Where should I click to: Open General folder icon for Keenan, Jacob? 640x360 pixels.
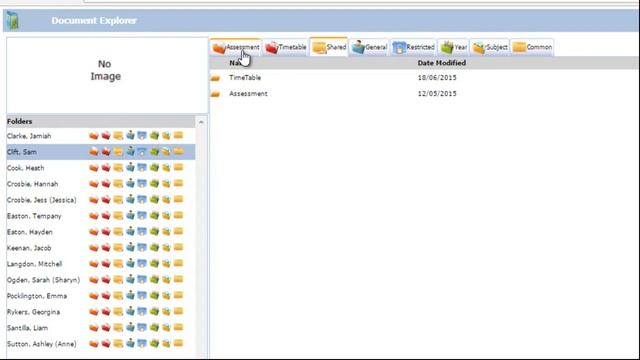tap(130, 247)
